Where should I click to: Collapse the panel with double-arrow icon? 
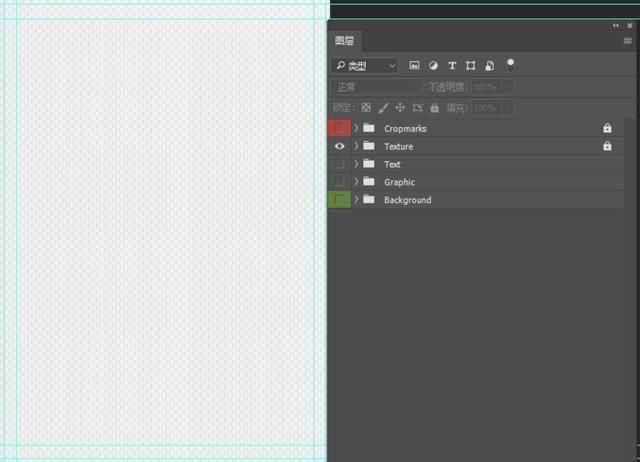click(x=616, y=26)
